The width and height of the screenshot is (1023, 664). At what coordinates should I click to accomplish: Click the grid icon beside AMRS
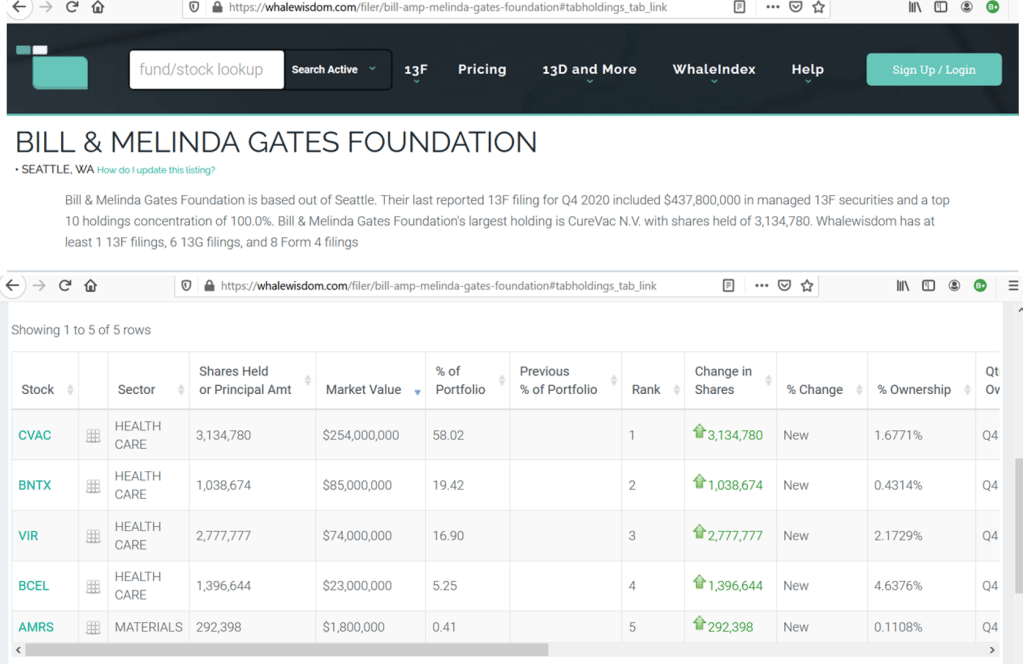93,627
